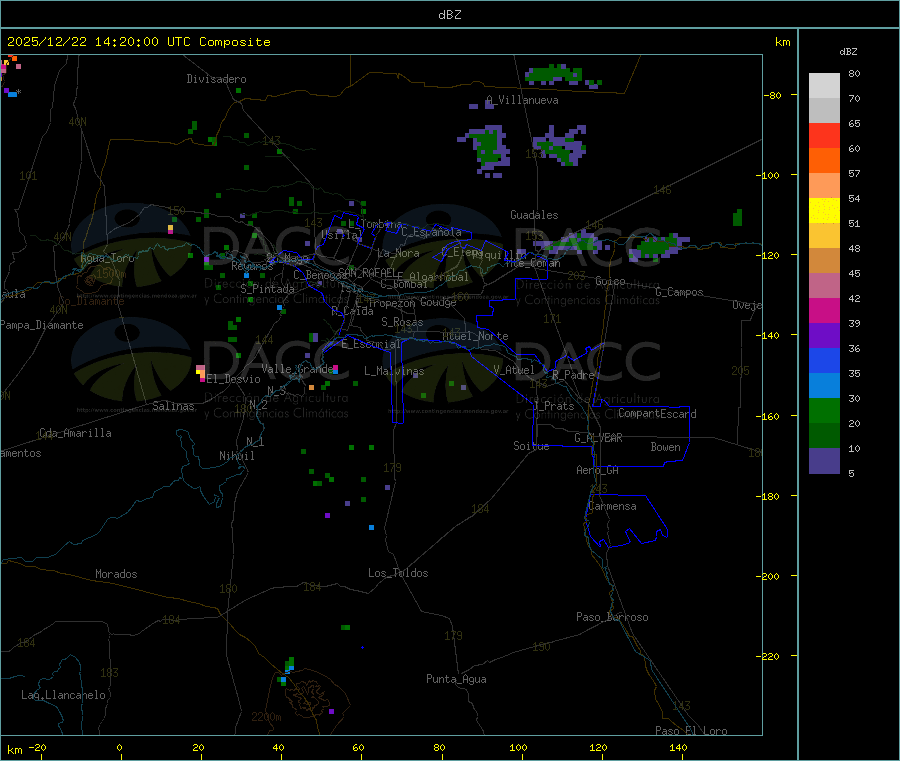Select the bright green 20-30 dBZ legend swatch
Image resolution: width=900 pixels, height=761 pixels.
click(824, 410)
